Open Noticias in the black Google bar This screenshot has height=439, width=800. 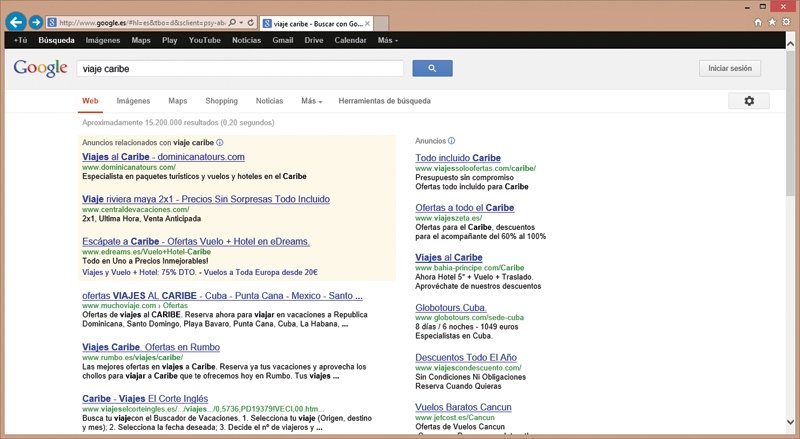[246, 40]
